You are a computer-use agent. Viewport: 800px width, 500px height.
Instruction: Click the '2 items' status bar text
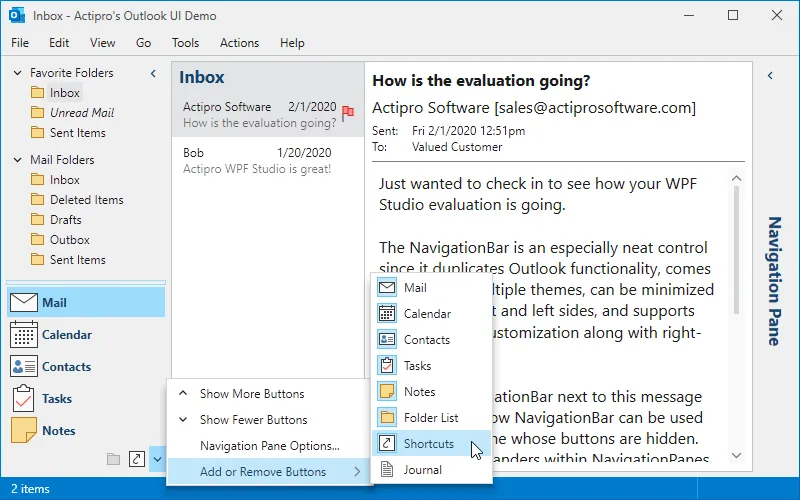click(x=30, y=489)
